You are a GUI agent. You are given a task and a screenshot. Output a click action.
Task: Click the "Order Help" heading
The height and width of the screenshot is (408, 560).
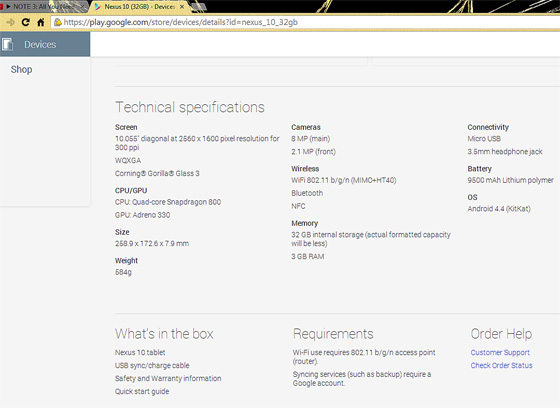pyautogui.click(x=501, y=334)
